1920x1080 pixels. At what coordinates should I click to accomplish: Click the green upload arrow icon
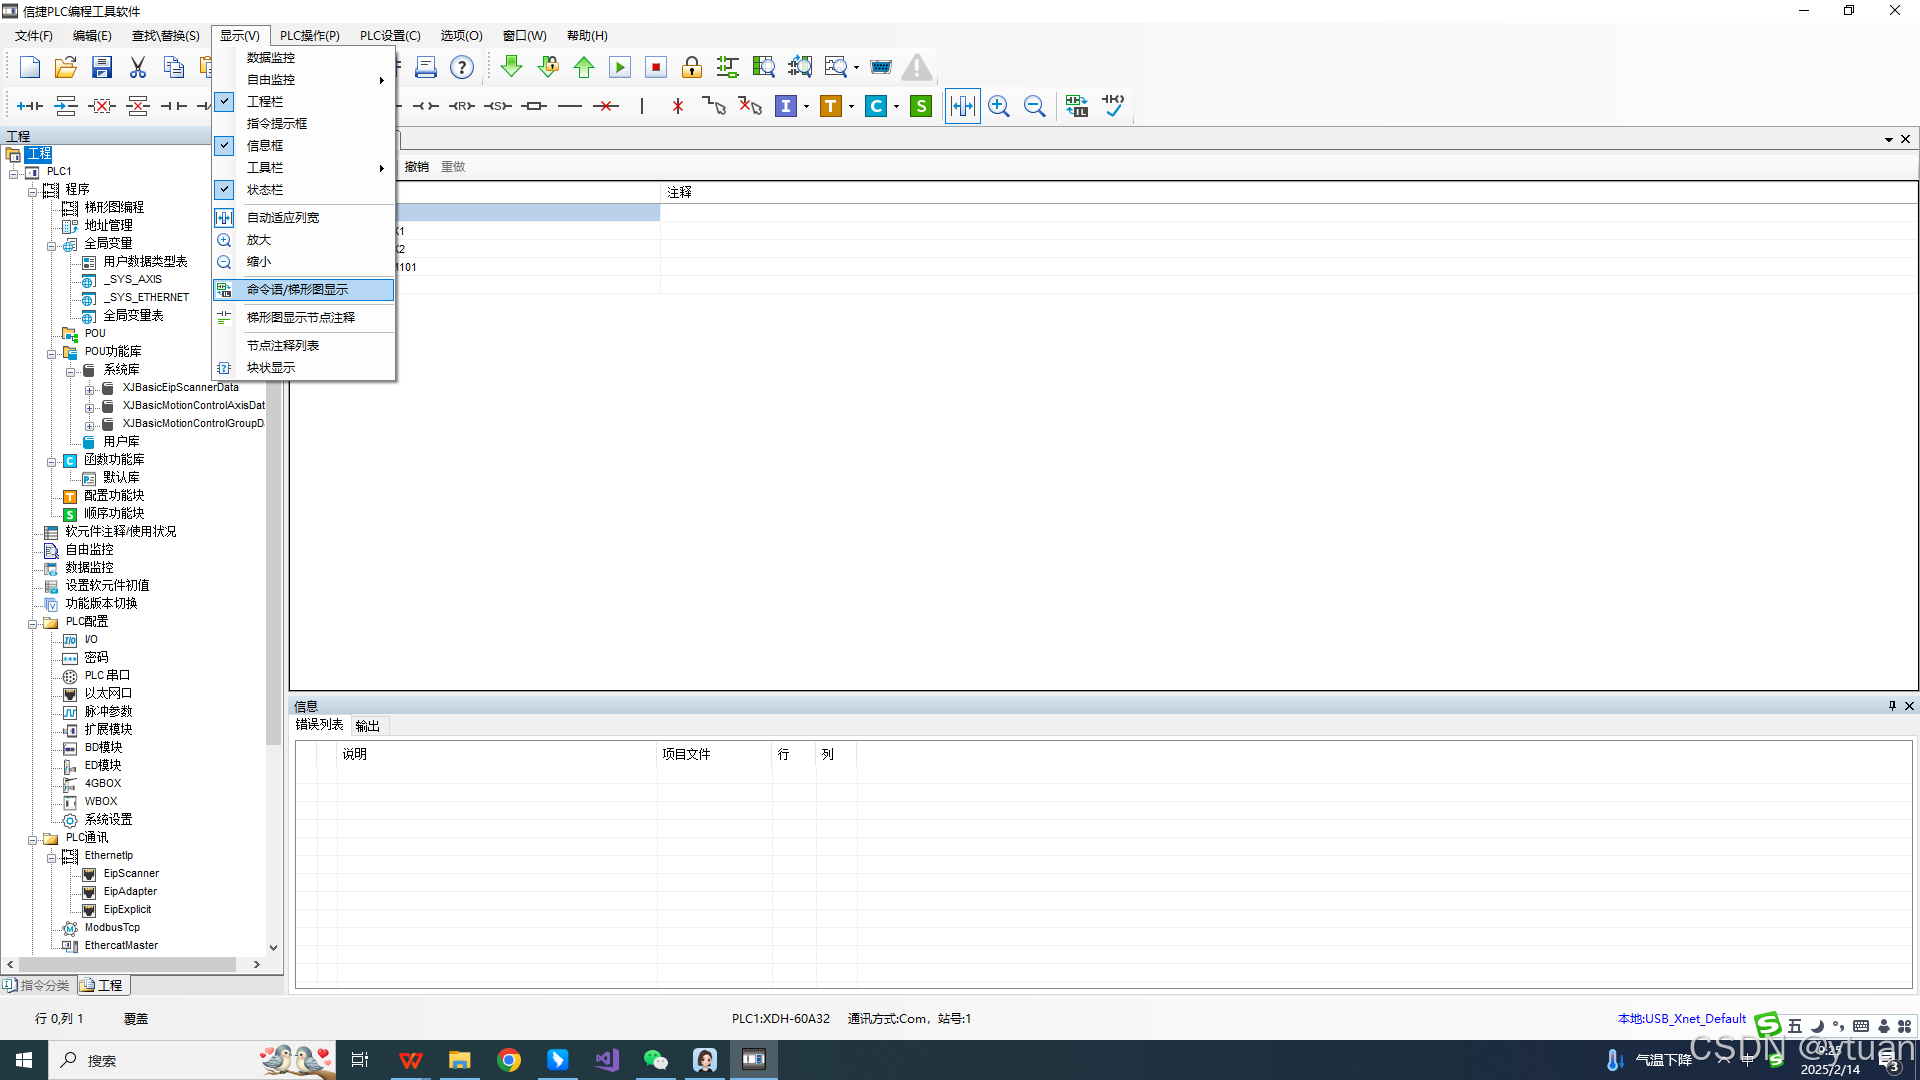tap(584, 67)
